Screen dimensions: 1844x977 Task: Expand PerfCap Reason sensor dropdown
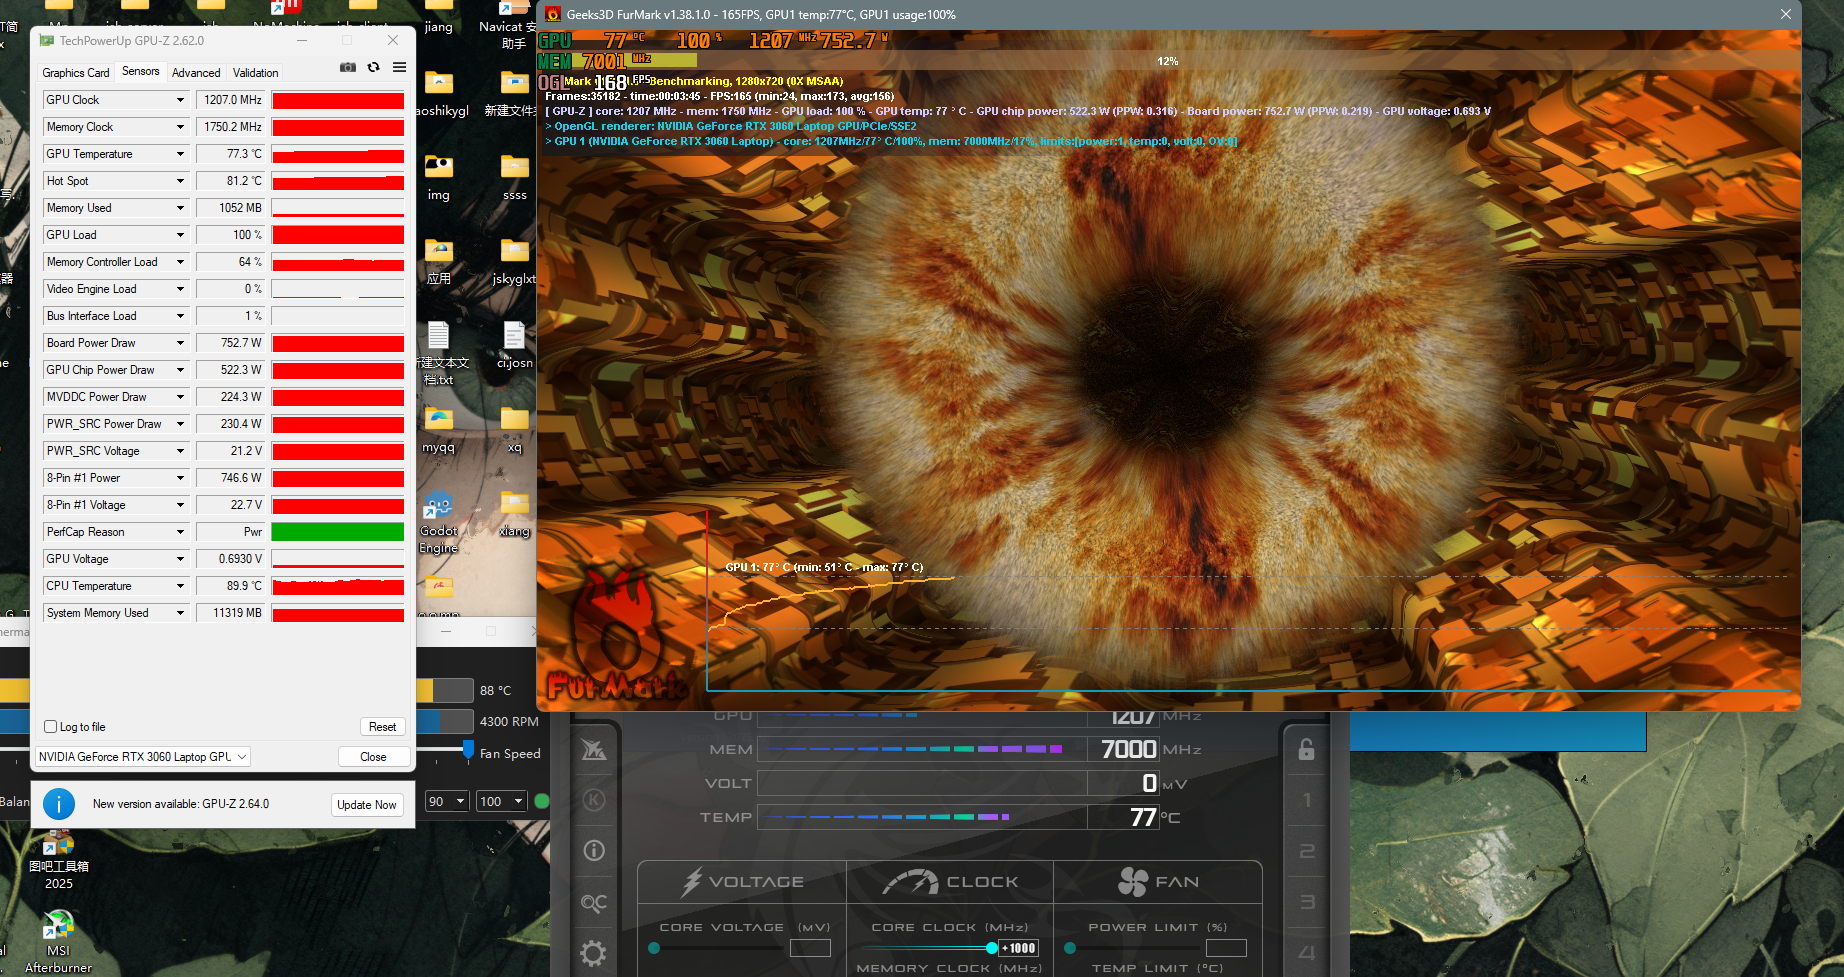click(180, 532)
